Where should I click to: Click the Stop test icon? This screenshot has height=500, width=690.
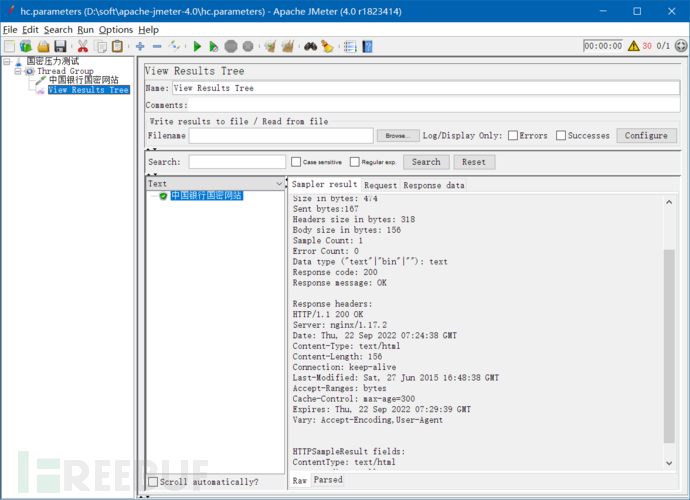pos(231,46)
